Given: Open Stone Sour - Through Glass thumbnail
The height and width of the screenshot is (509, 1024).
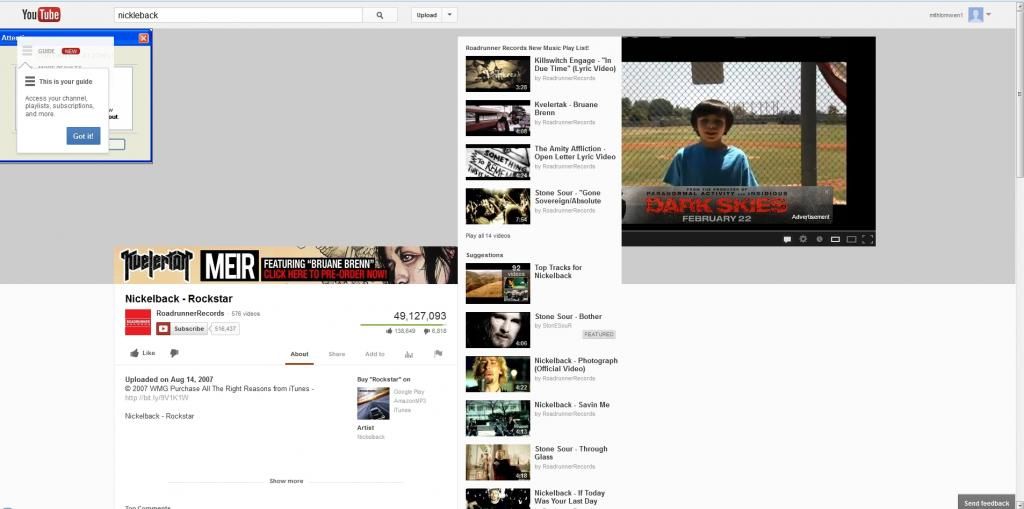Looking at the screenshot, I should coord(498,462).
